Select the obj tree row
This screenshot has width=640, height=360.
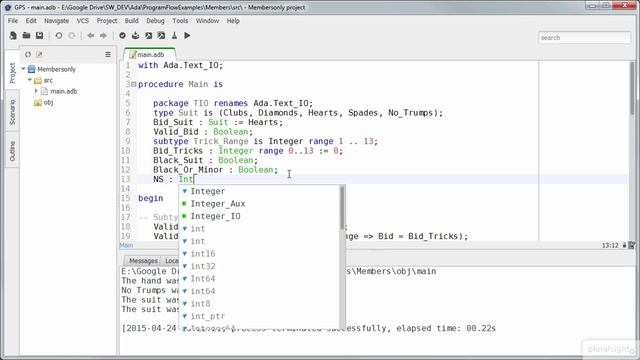point(48,102)
